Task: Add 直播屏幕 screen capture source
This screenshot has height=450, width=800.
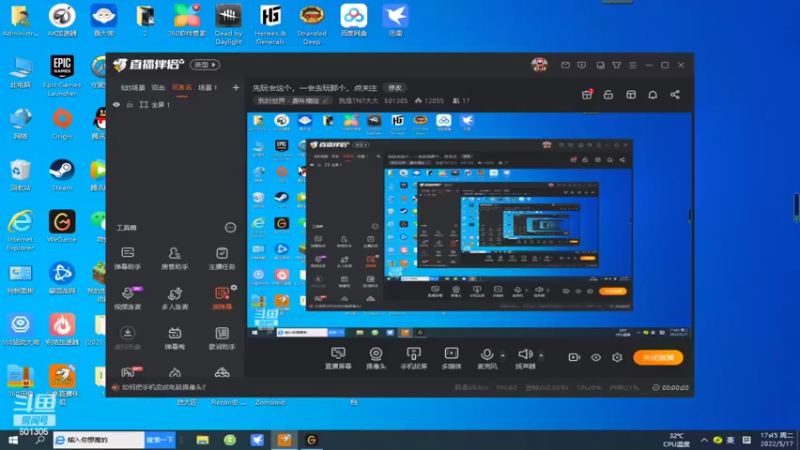Action: (338, 358)
